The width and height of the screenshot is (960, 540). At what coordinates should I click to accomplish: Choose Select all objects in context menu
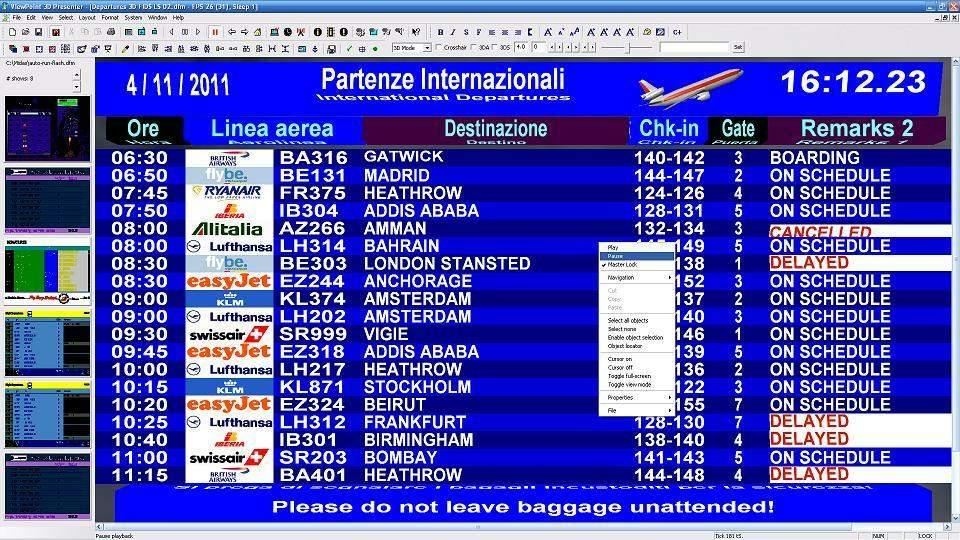[x=637, y=320]
